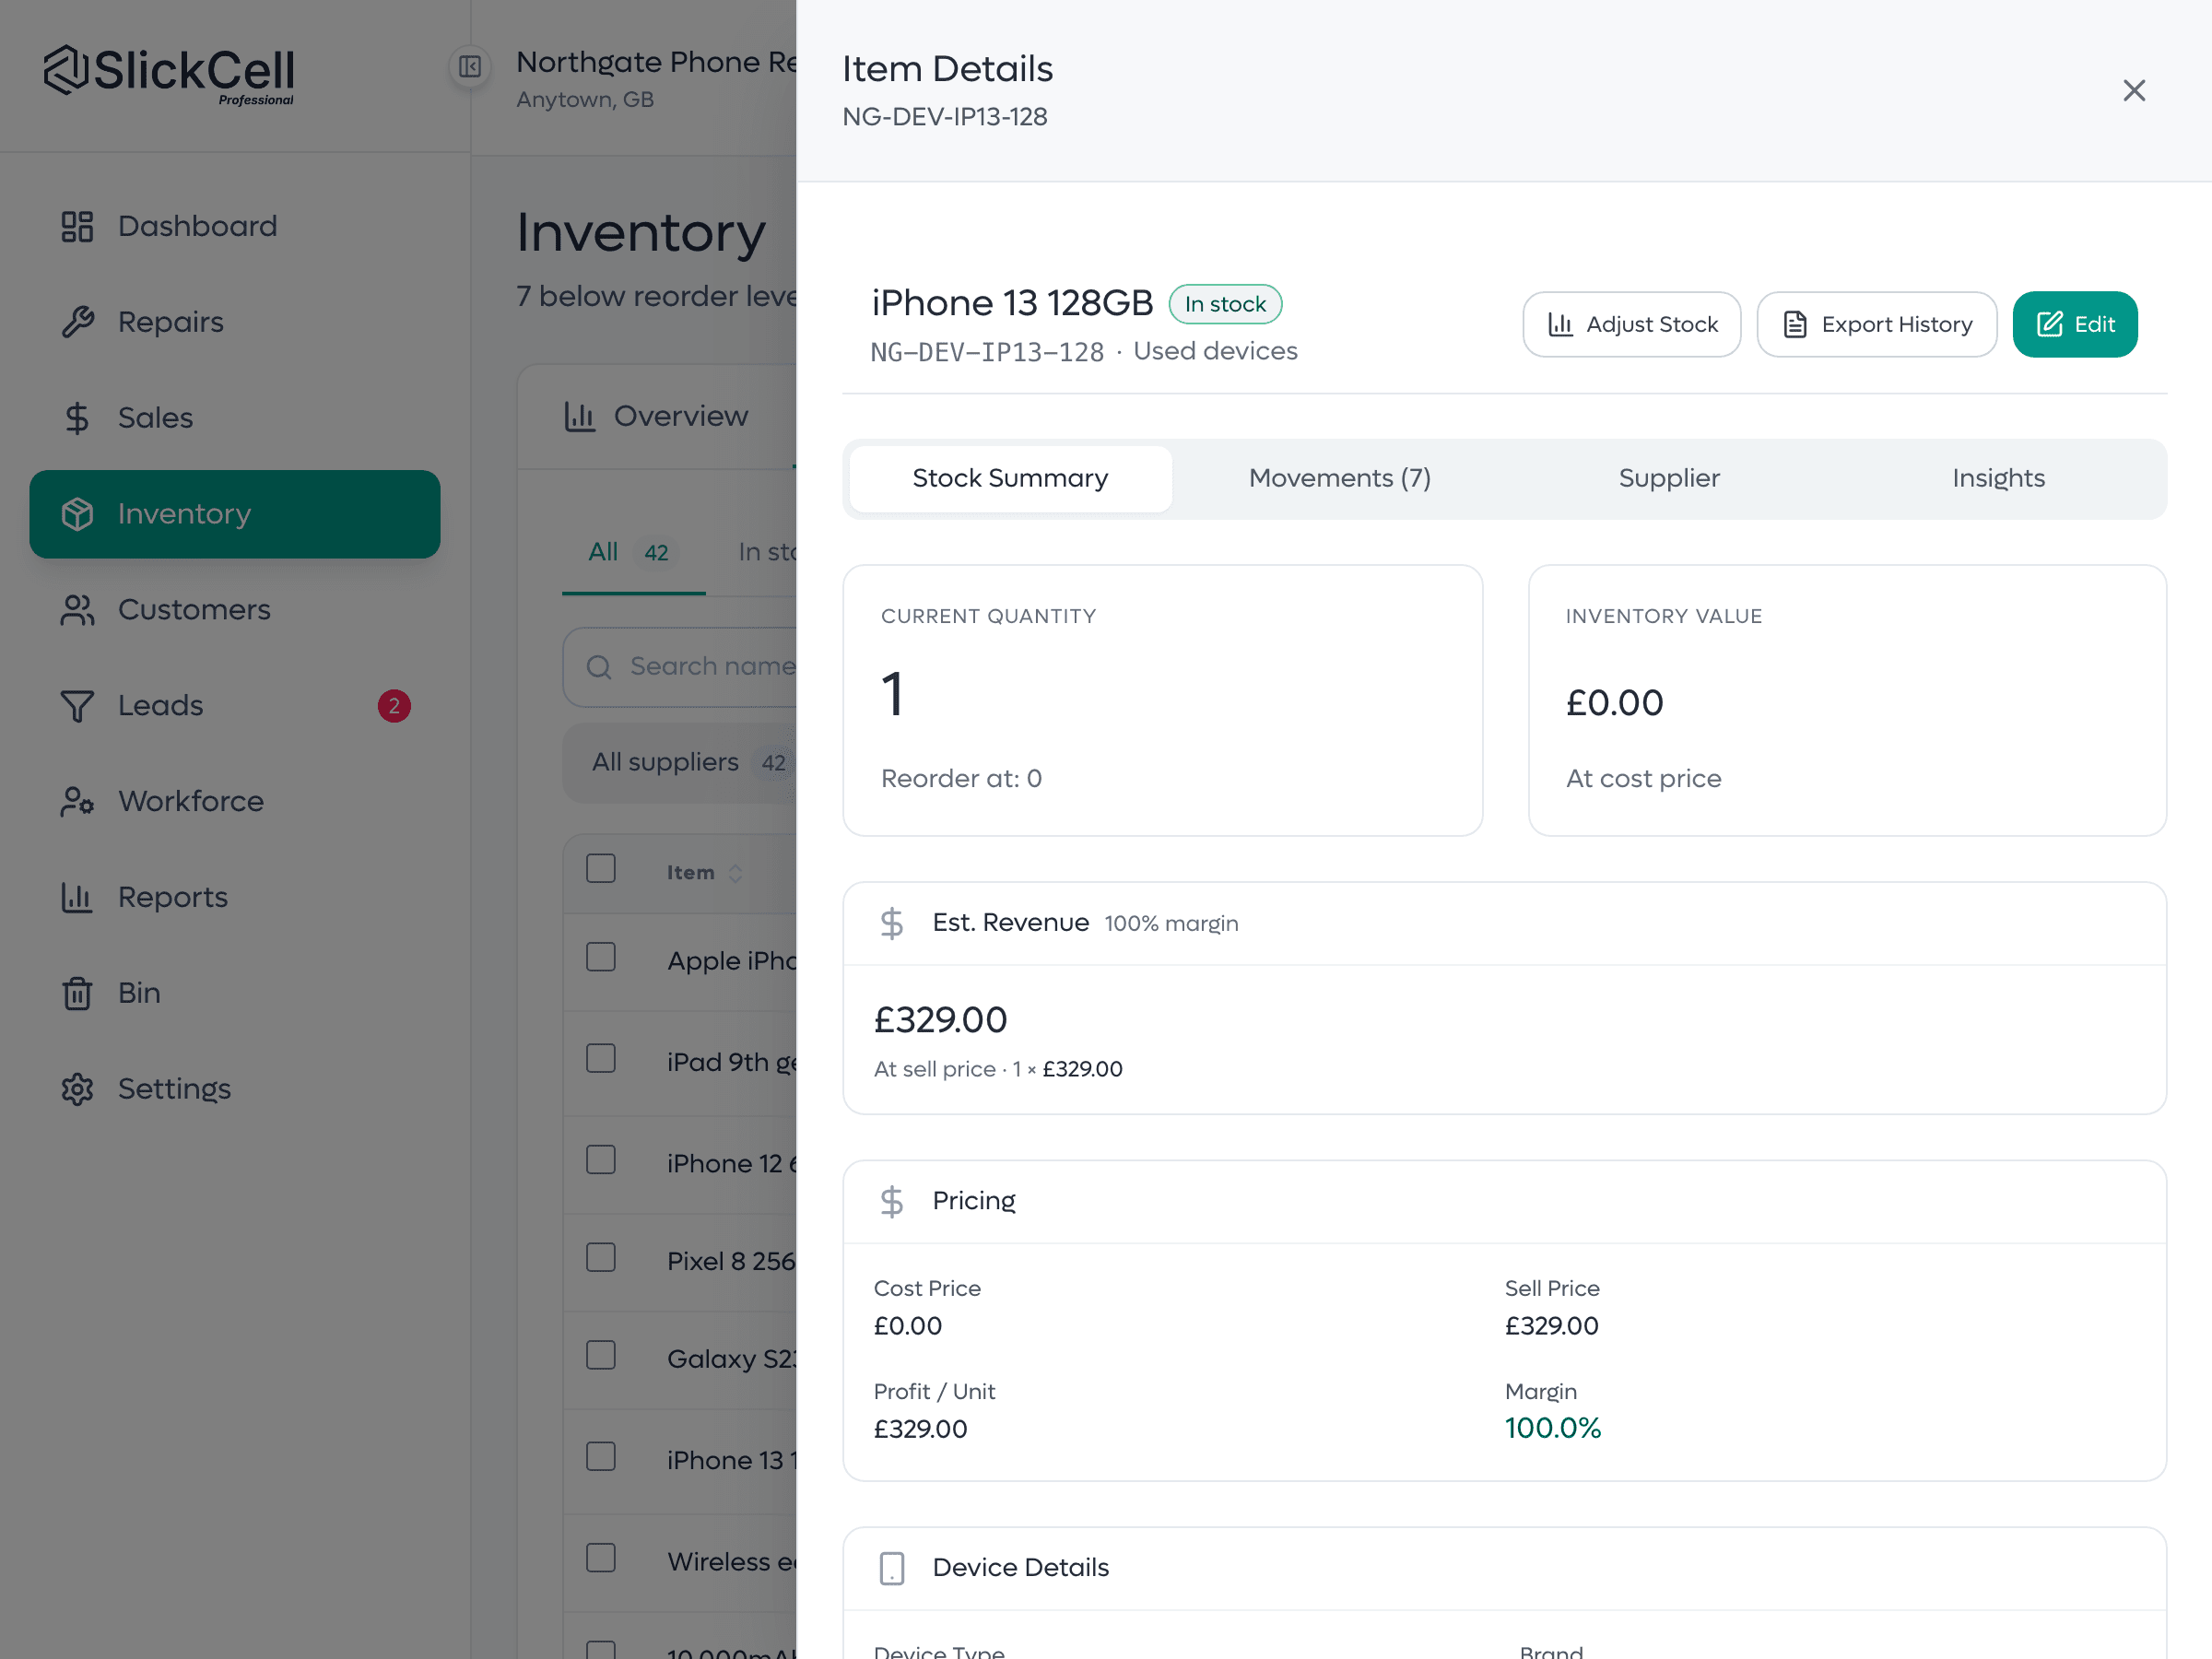Tick the checkbox for Galaxy S2 row
Viewport: 2212px width, 1659px height.
click(601, 1355)
